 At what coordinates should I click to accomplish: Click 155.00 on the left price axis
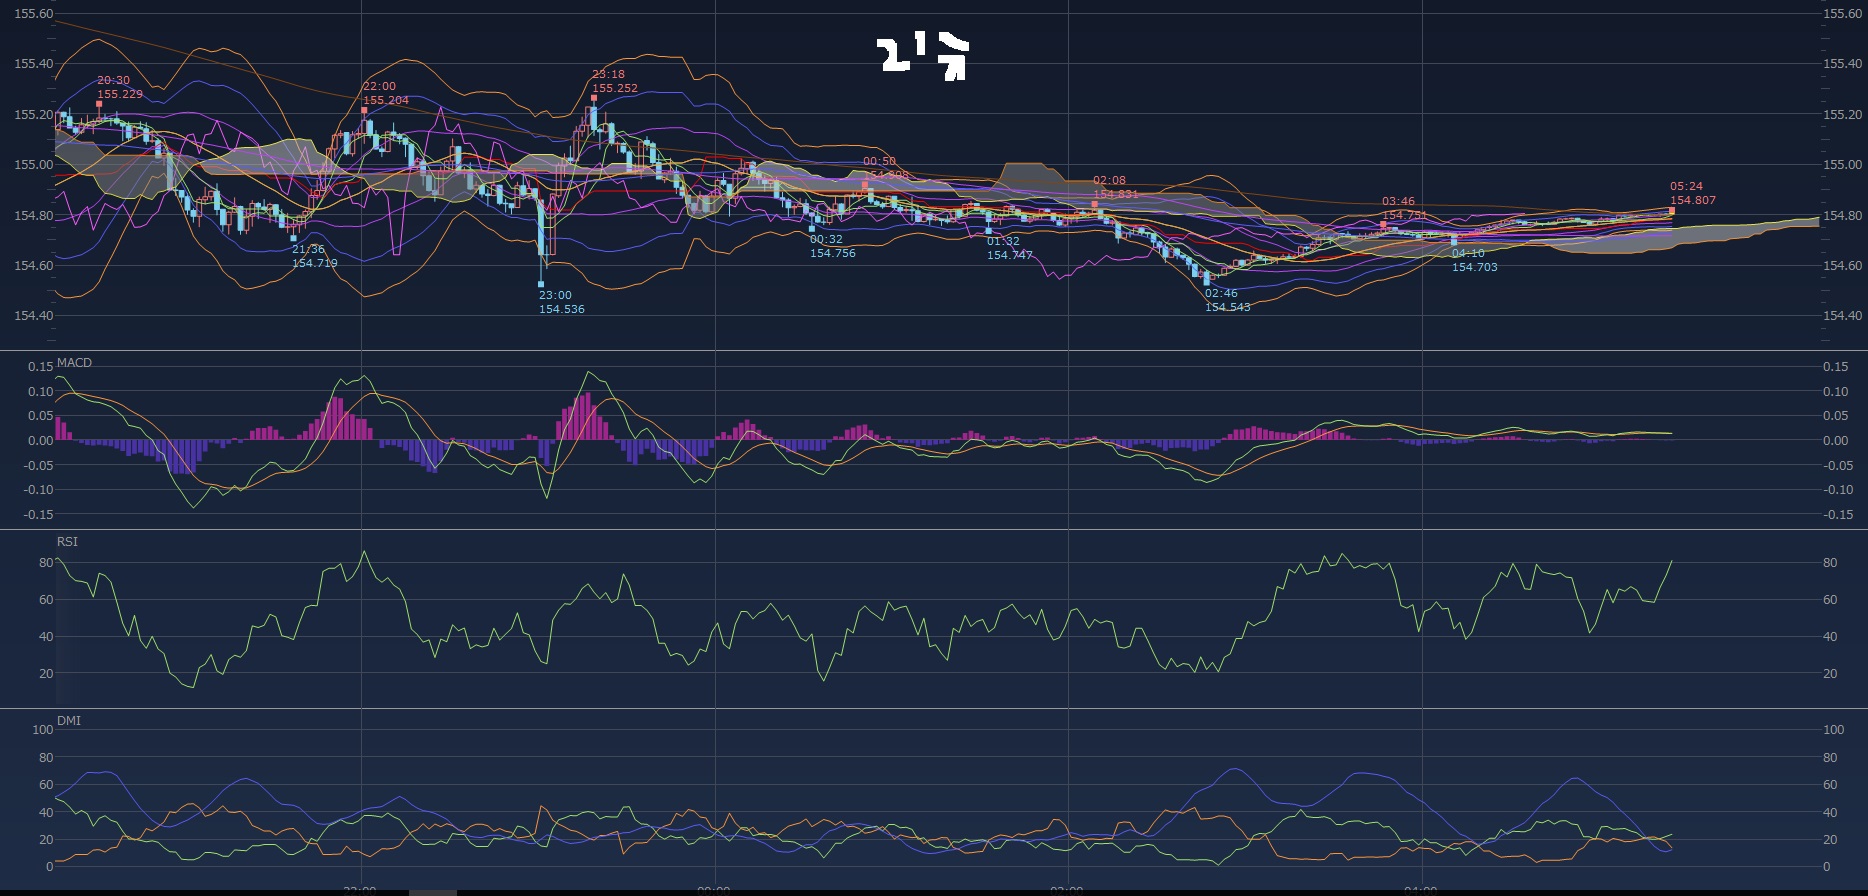[x=34, y=164]
